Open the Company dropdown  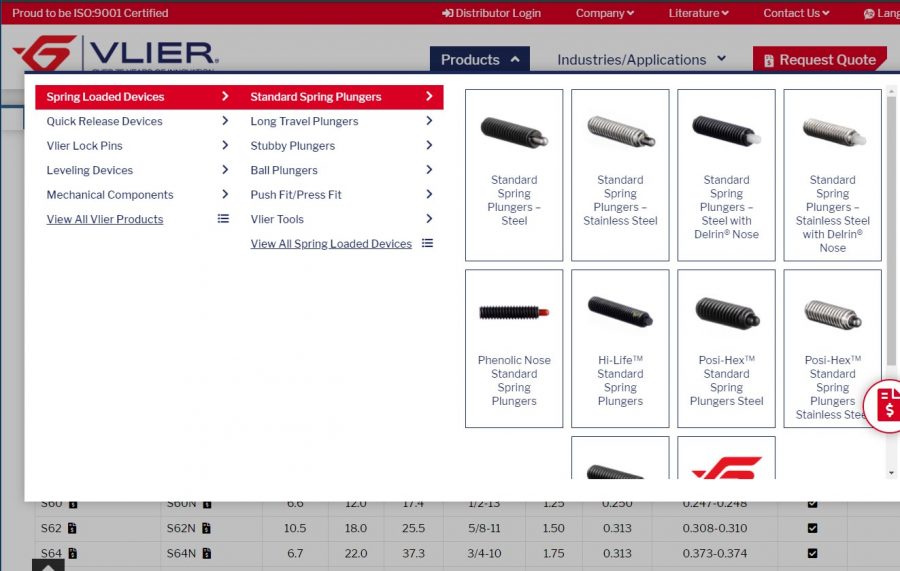604,13
